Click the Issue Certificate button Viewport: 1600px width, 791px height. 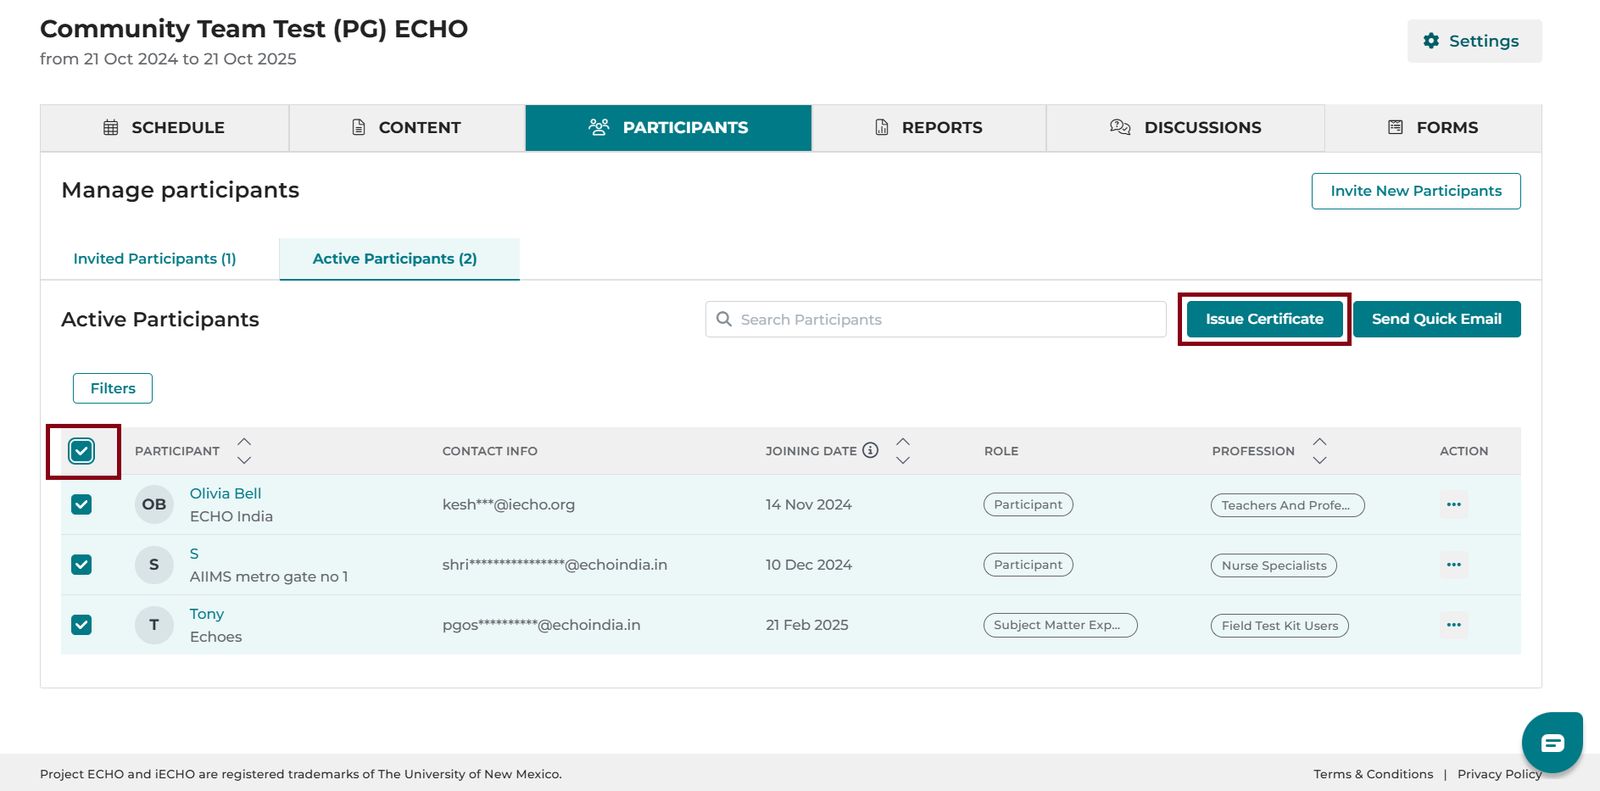click(x=1264, y=319)
